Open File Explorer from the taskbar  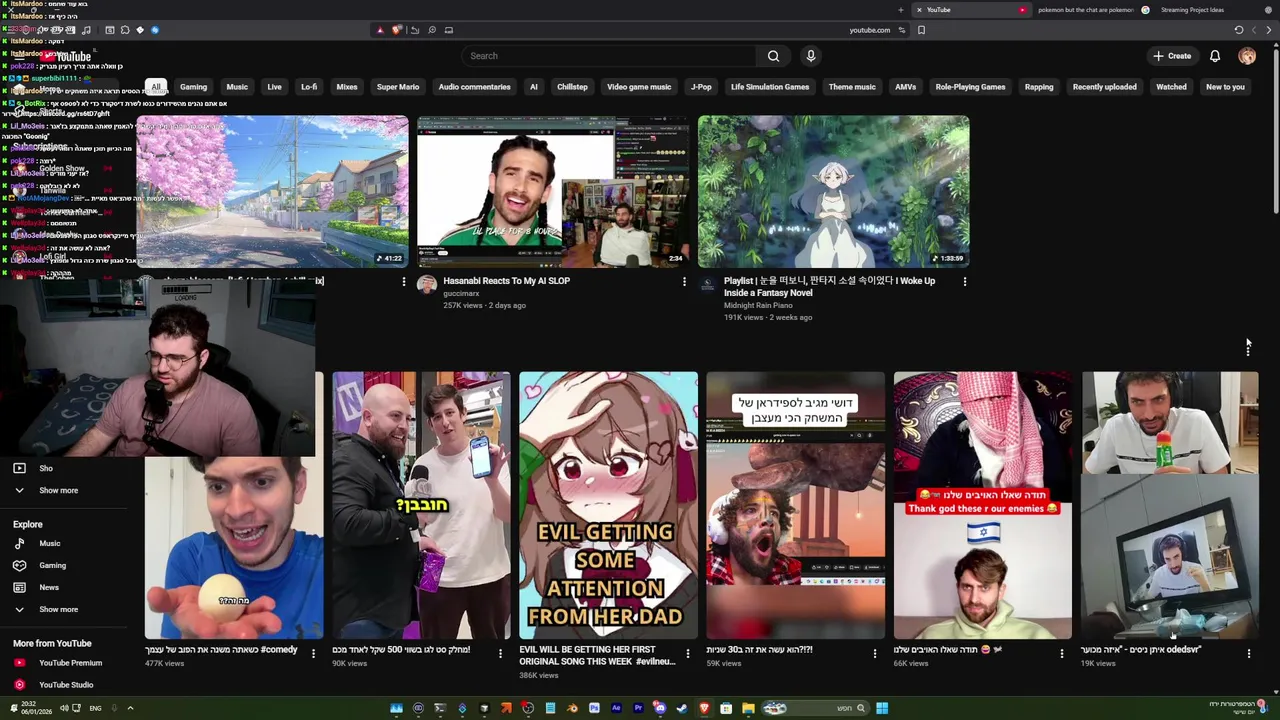click(x=748, y=708)
